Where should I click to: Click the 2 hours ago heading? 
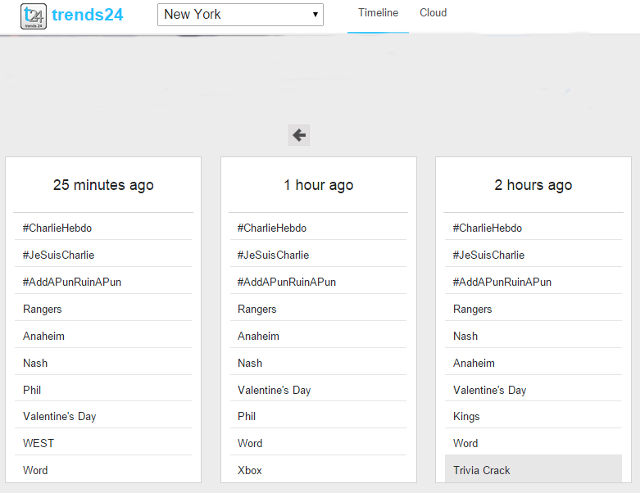point(533,185)
